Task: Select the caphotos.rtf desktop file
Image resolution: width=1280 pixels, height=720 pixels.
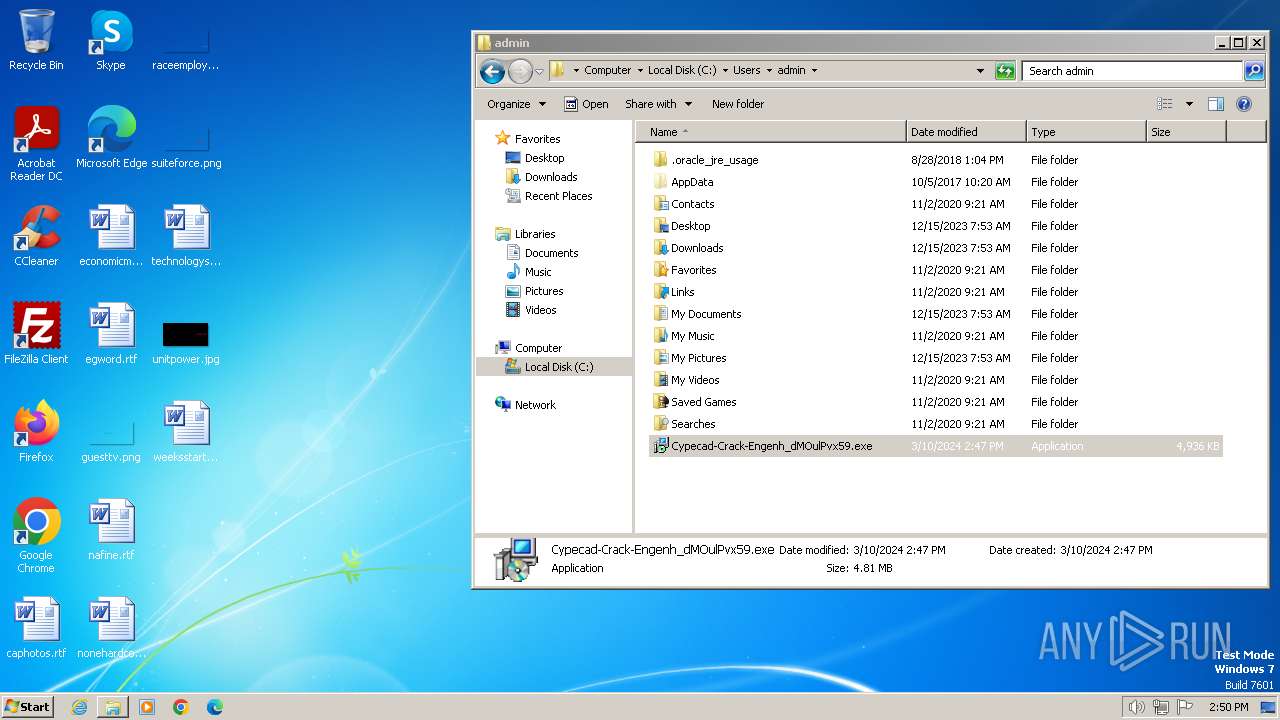Action: (x=36, y=628)
